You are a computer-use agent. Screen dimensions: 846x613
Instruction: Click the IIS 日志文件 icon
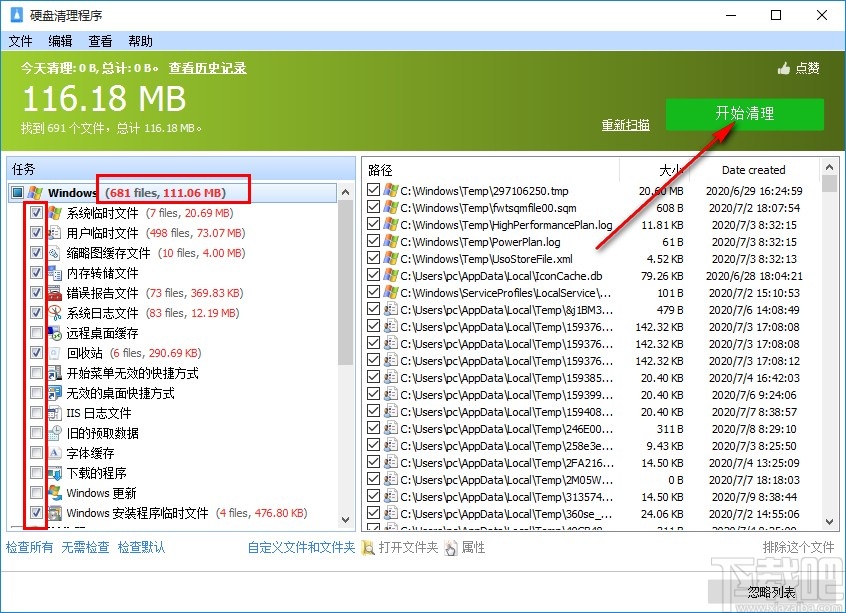pos(54,413)
